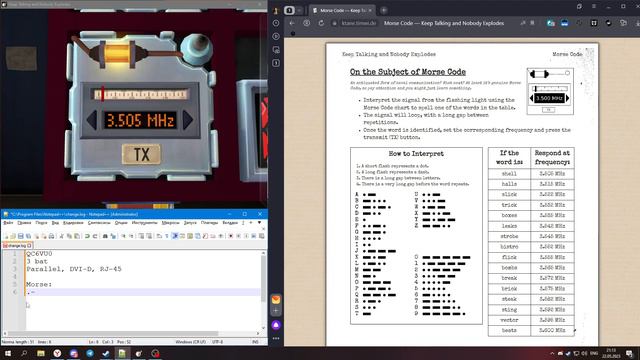Open Find with the binoculars icon
The height and width of the screenshot is (360, 640).
tap(105, 236)
